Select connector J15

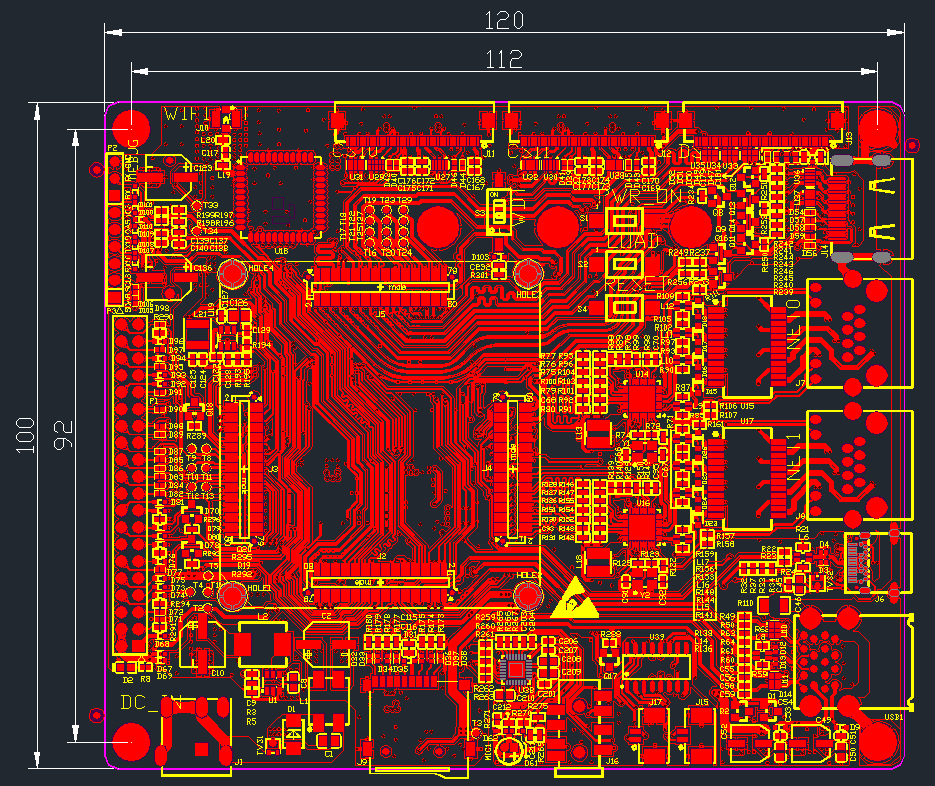coord(699,735)
